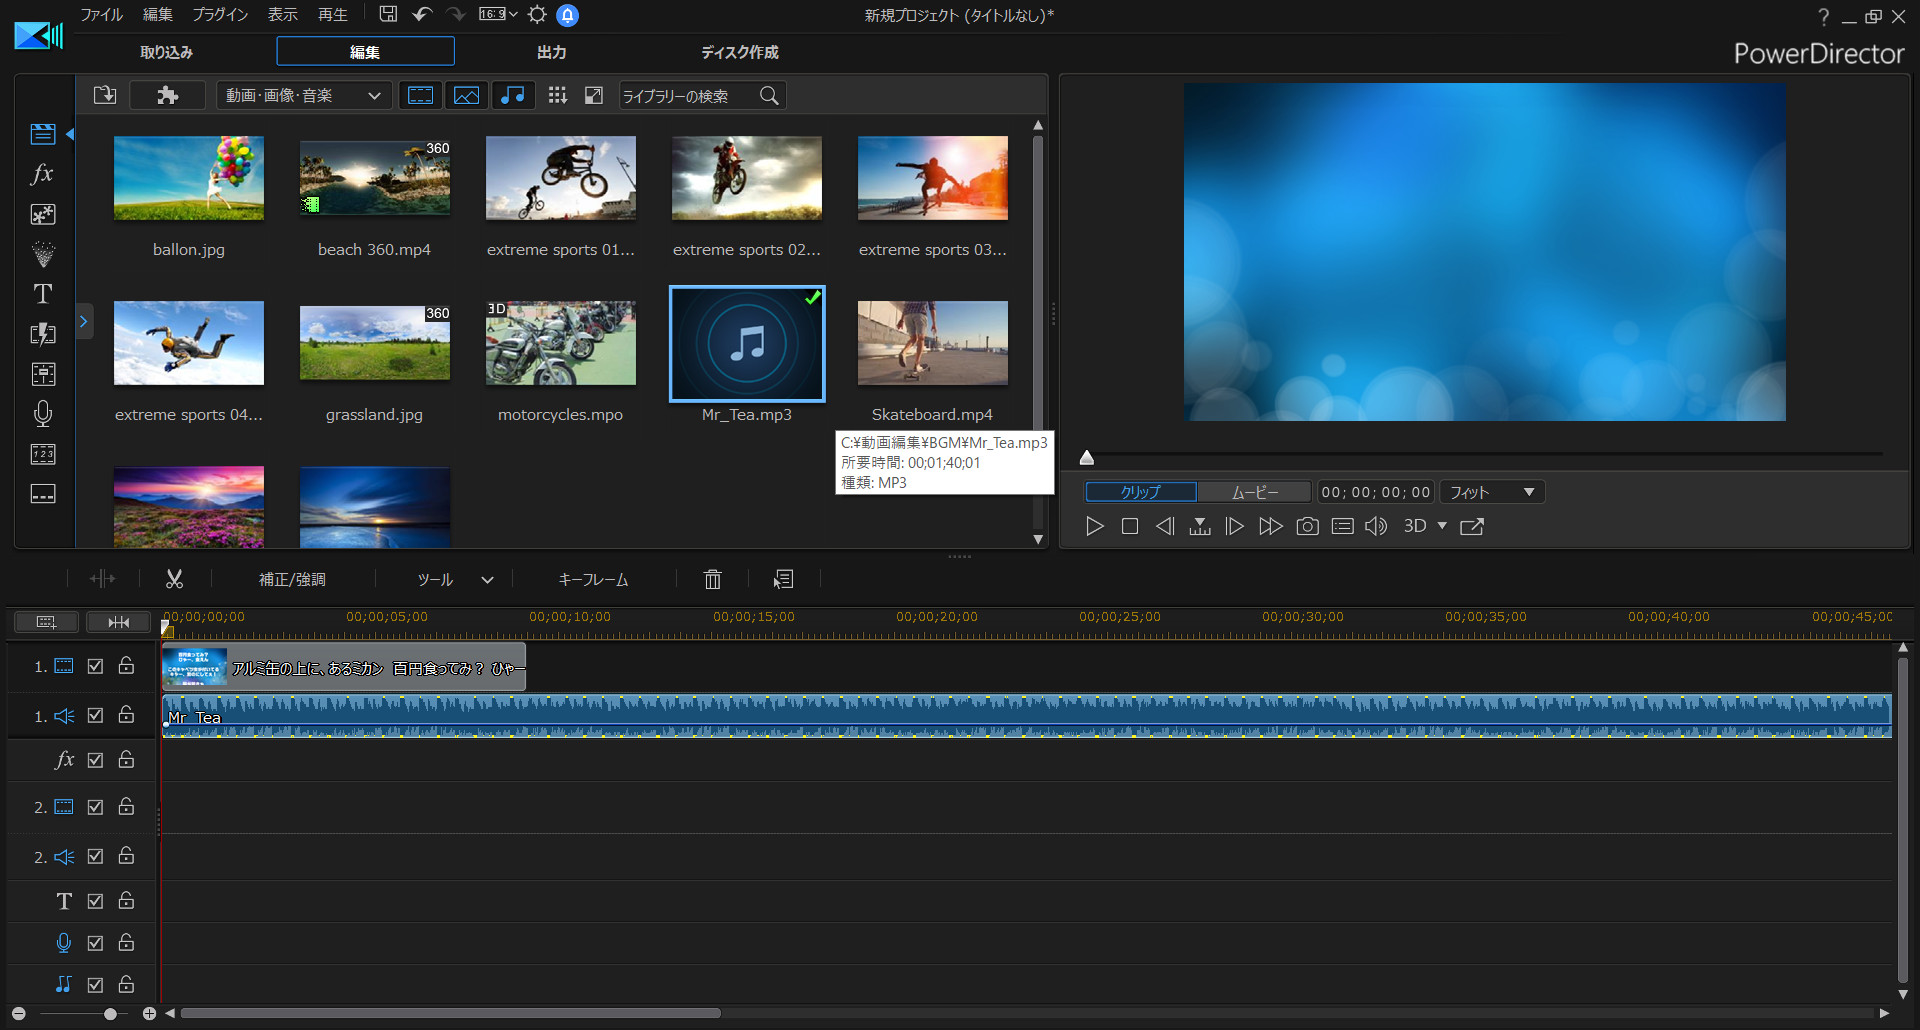Open the 3D mode dropdown arrow
The image size is (1920, 1030).
[1442, 525]
